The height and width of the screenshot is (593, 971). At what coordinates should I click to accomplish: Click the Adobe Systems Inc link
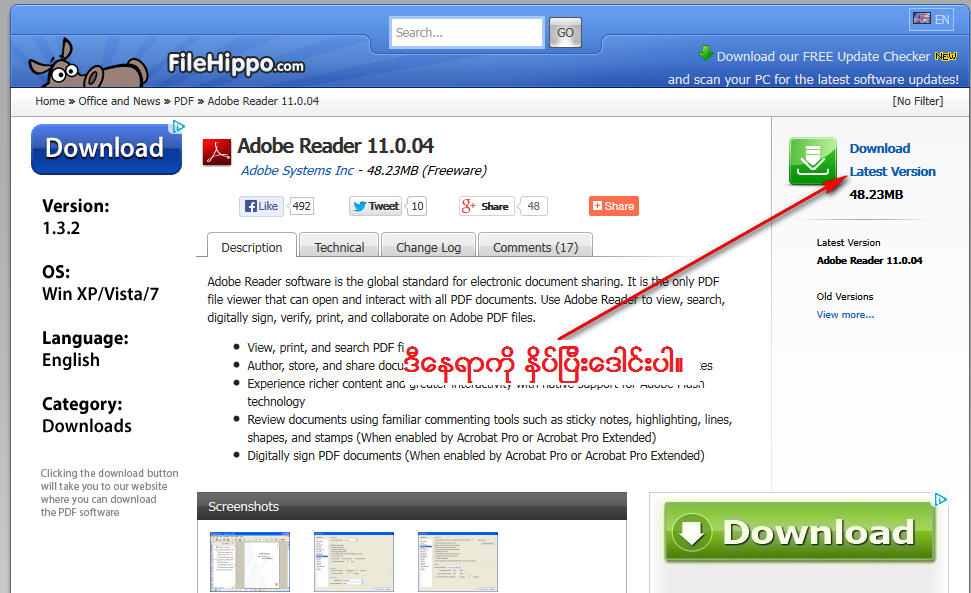coord(297,170)
